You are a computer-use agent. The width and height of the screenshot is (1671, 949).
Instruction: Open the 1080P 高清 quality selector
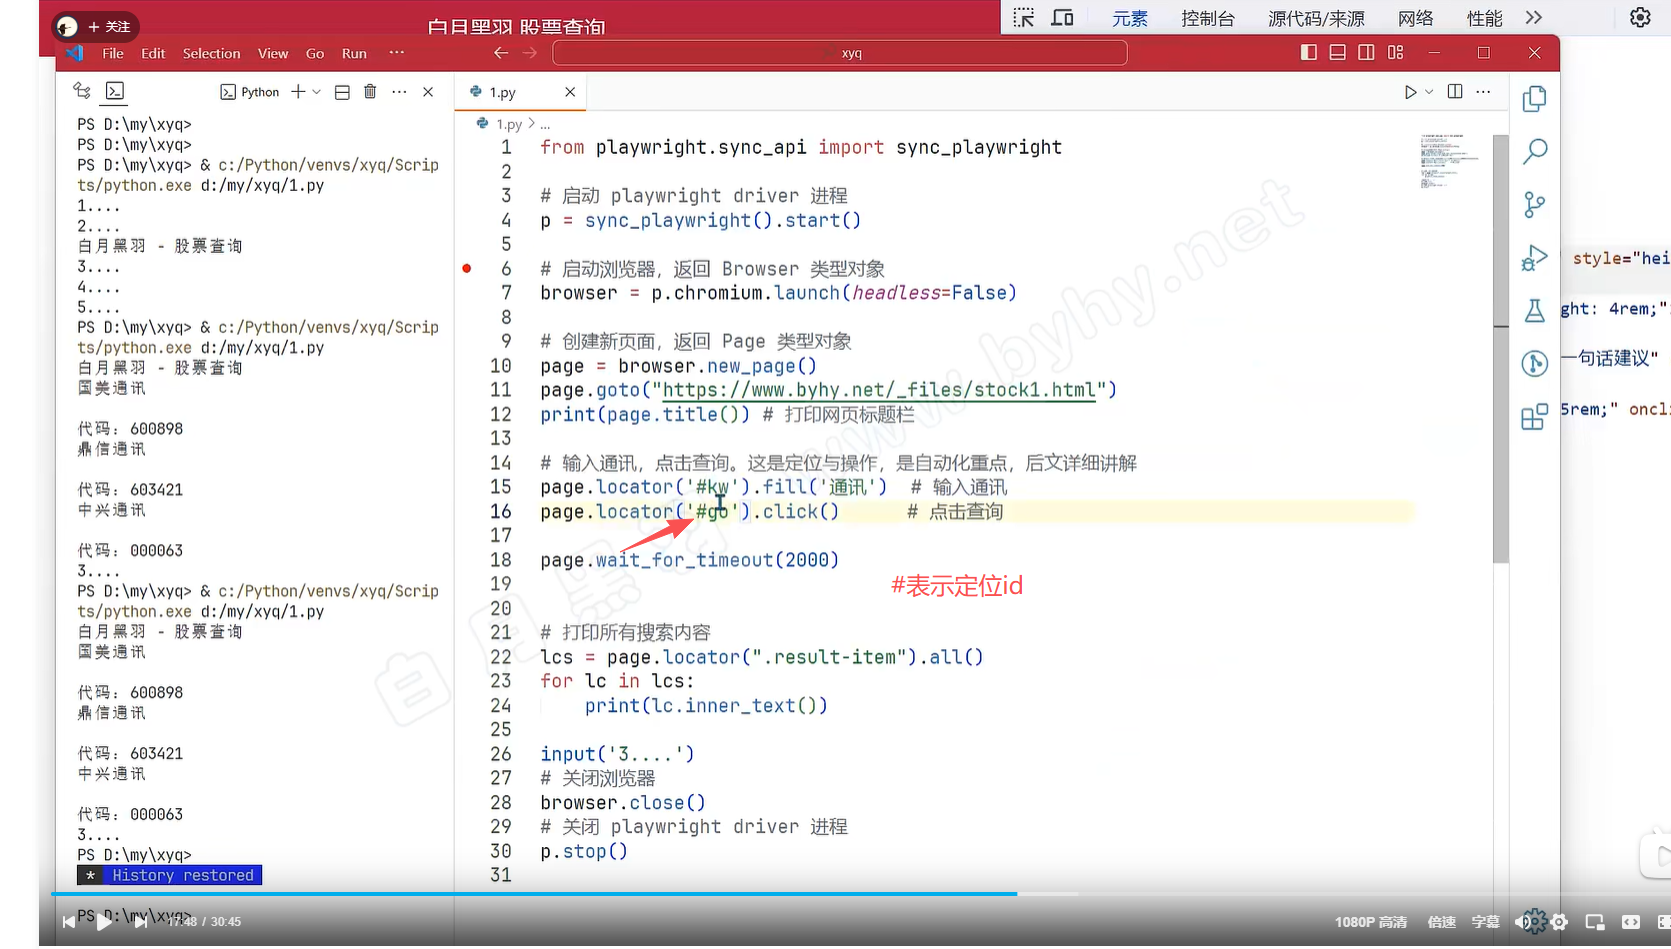click(1371, 922)
